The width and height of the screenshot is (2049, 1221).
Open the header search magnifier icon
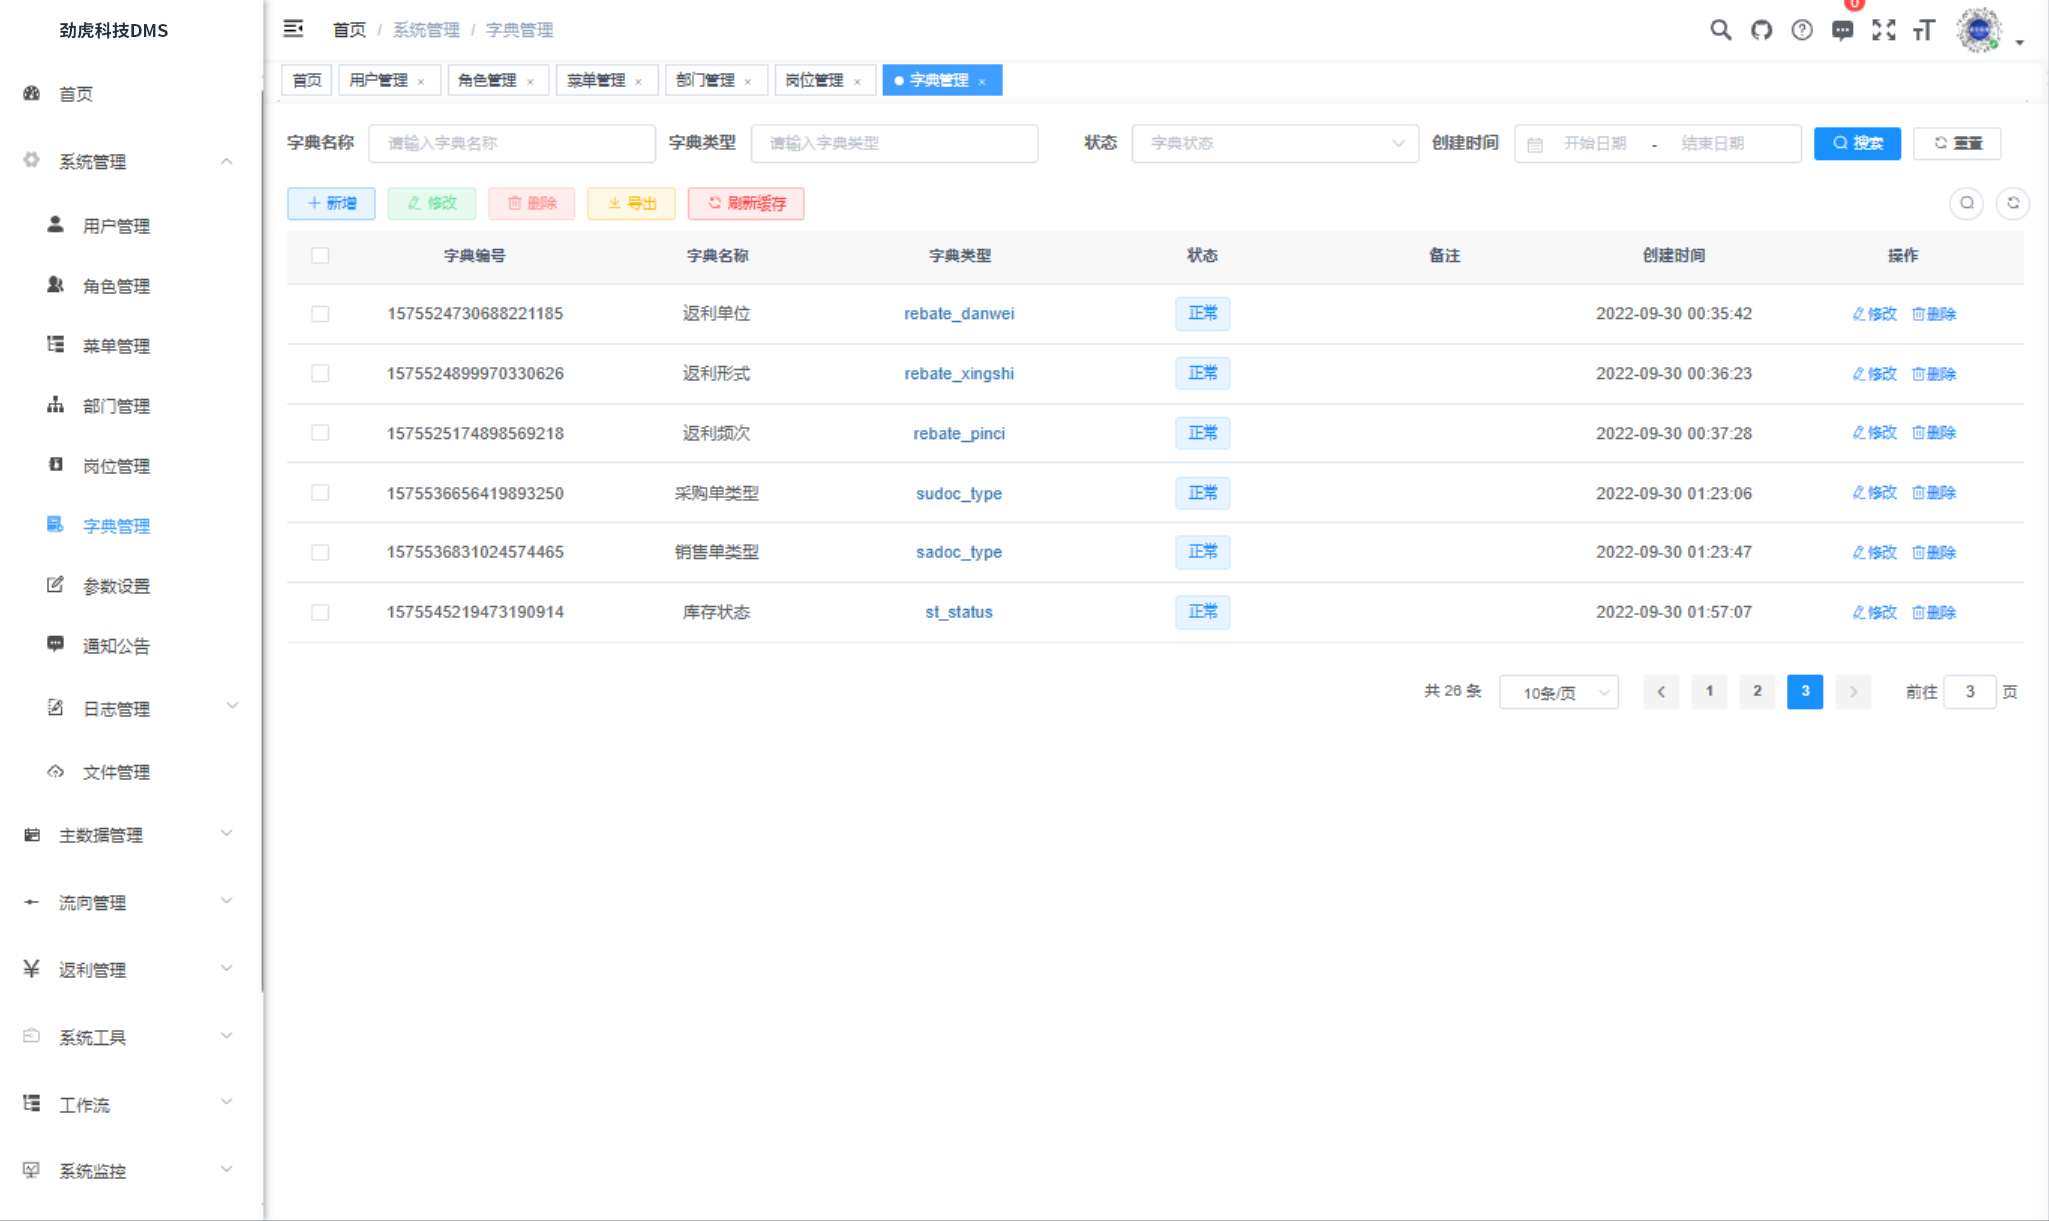[1720, 30]
